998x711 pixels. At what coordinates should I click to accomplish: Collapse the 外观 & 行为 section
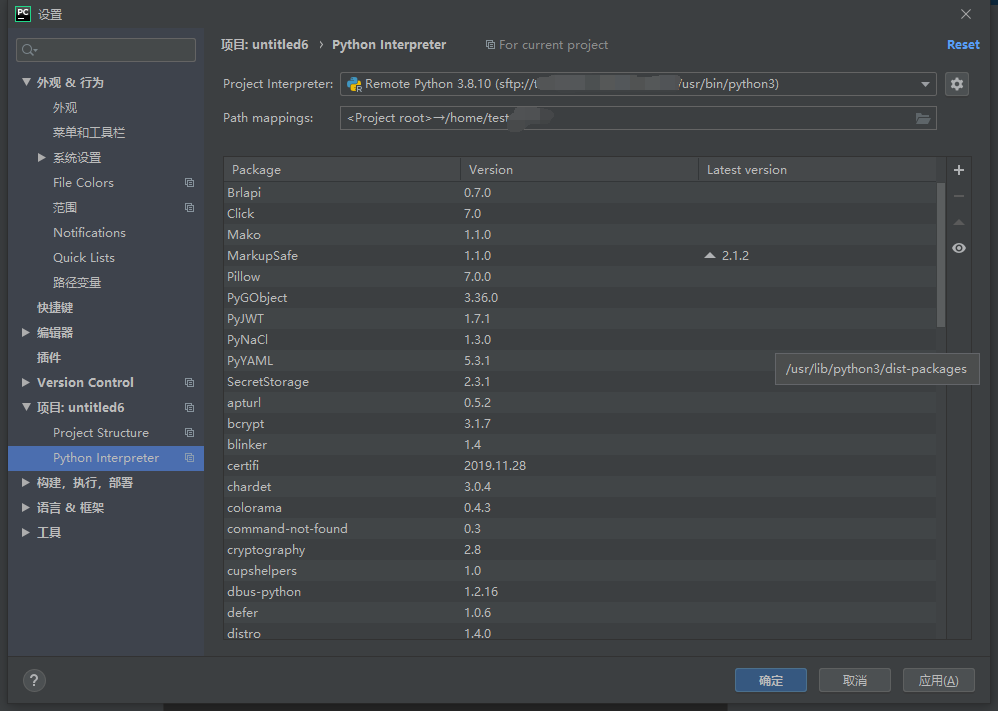[26, 82]
